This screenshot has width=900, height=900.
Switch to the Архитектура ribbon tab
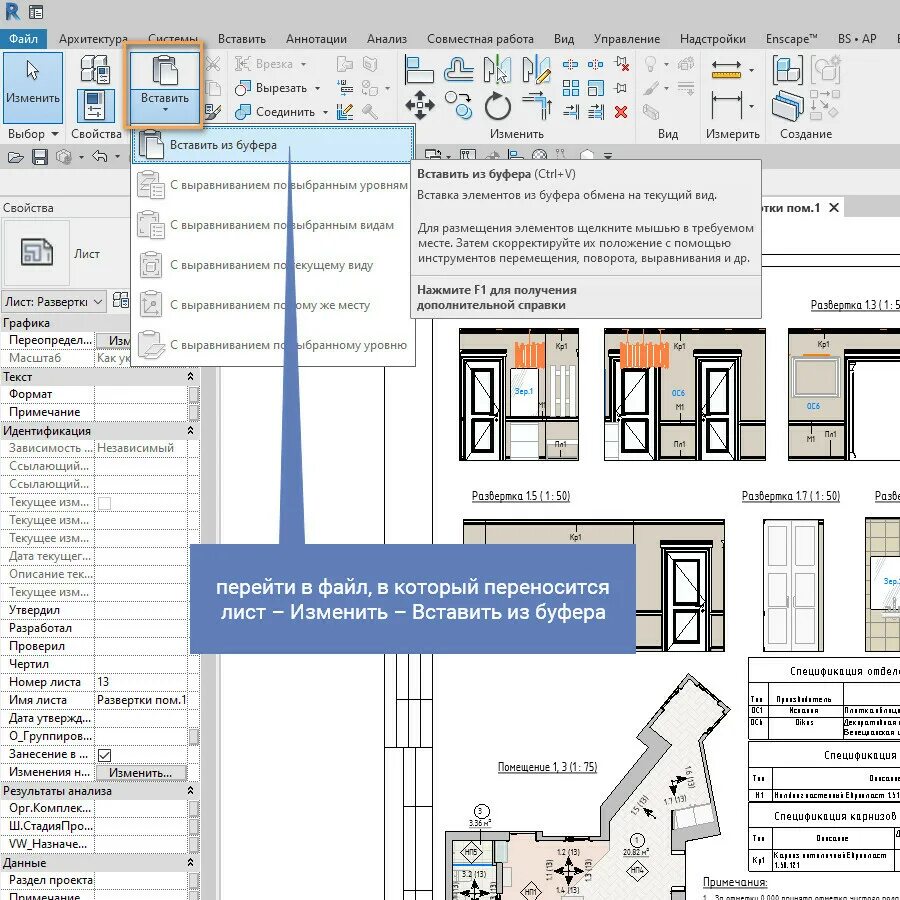coord(93,39)
